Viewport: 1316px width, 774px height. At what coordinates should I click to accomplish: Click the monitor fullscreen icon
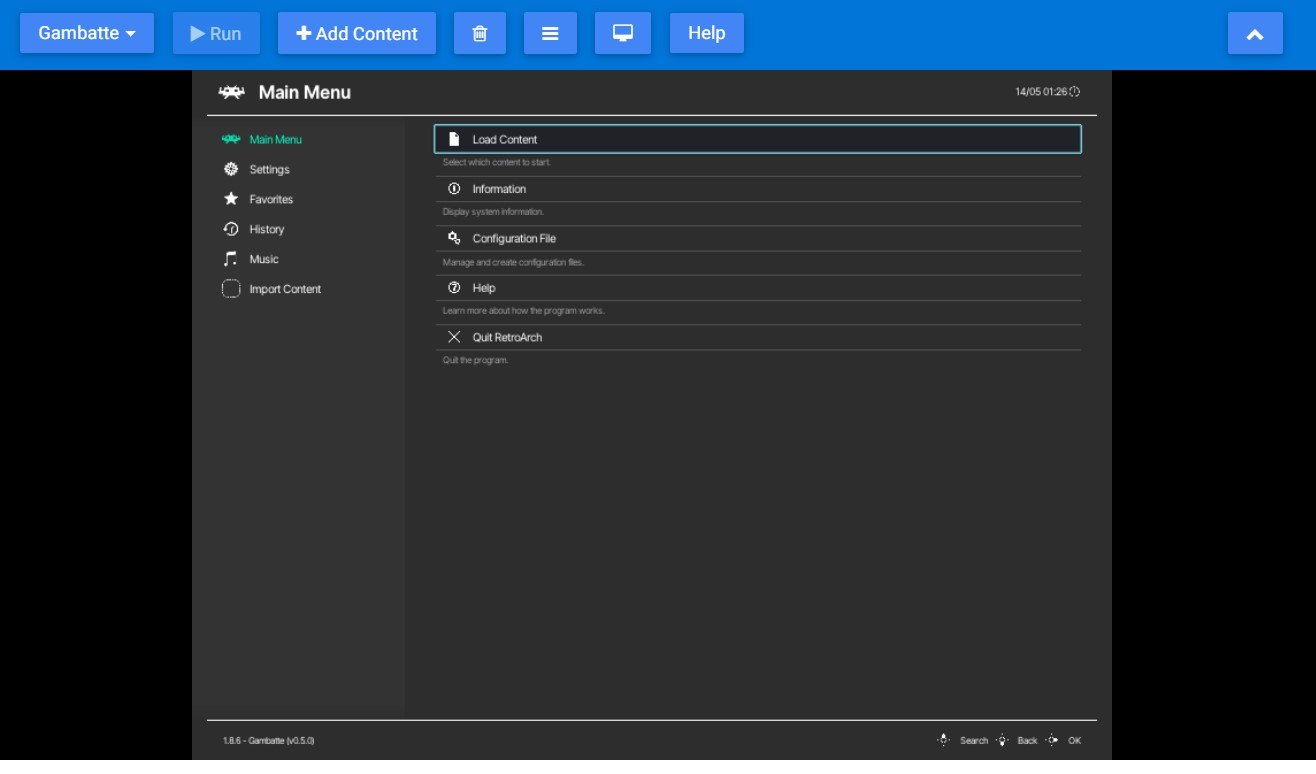623,33
